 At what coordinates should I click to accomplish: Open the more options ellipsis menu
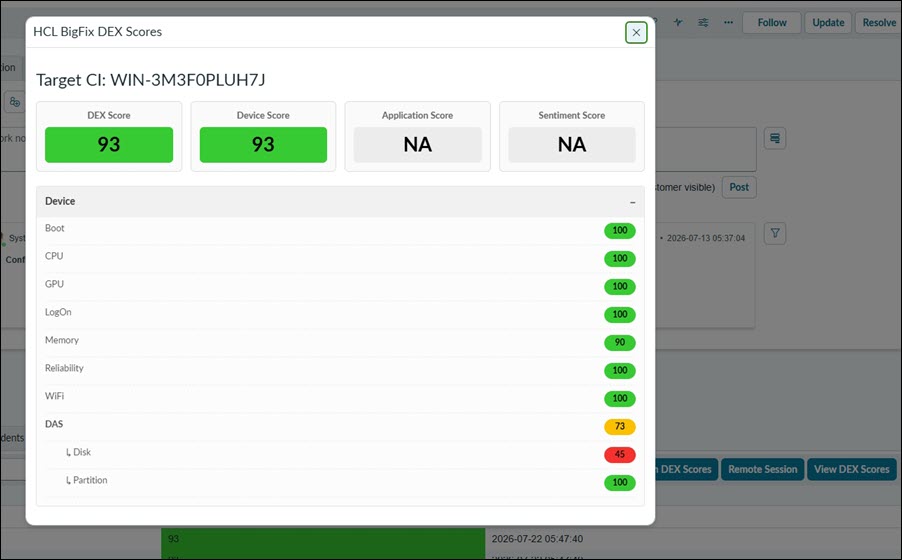[x=728, y=22]
